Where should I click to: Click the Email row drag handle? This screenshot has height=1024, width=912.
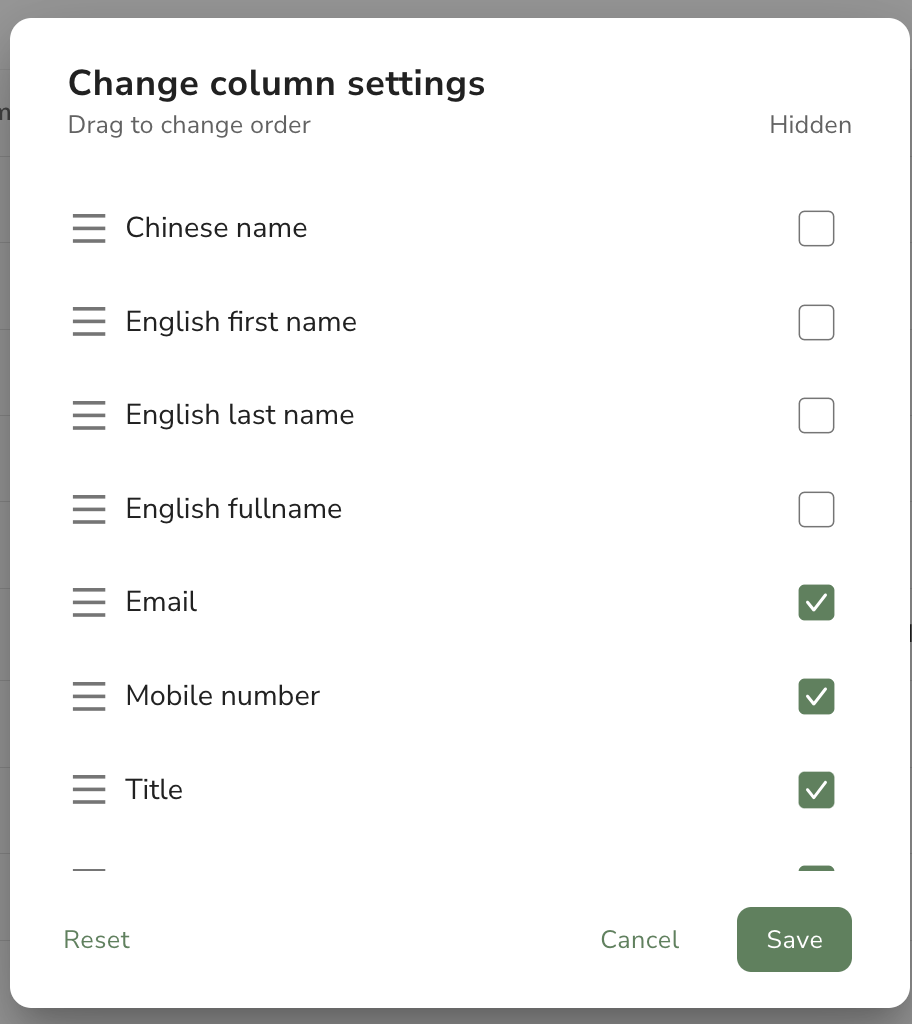(x=89, y=602)
